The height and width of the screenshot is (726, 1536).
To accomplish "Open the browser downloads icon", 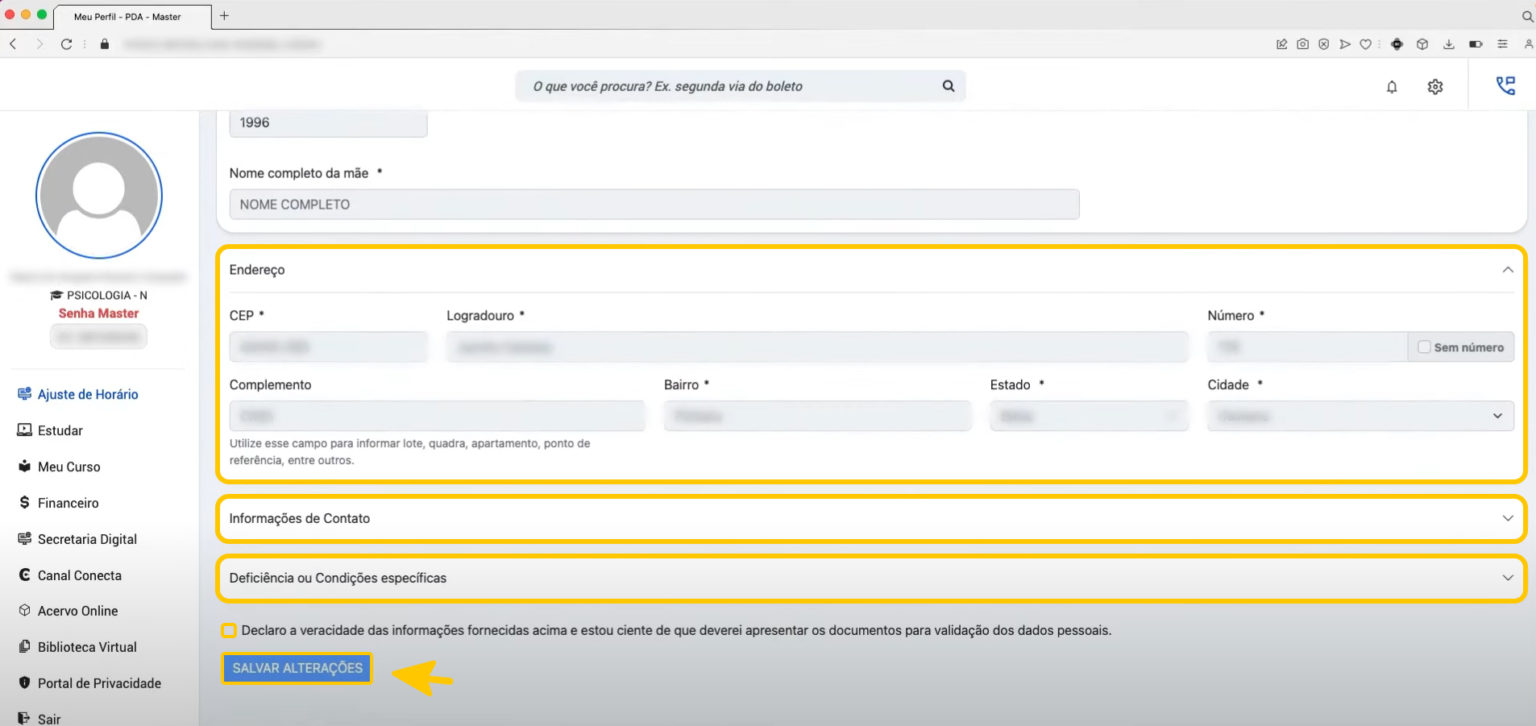I will (x=1448, y=44).
